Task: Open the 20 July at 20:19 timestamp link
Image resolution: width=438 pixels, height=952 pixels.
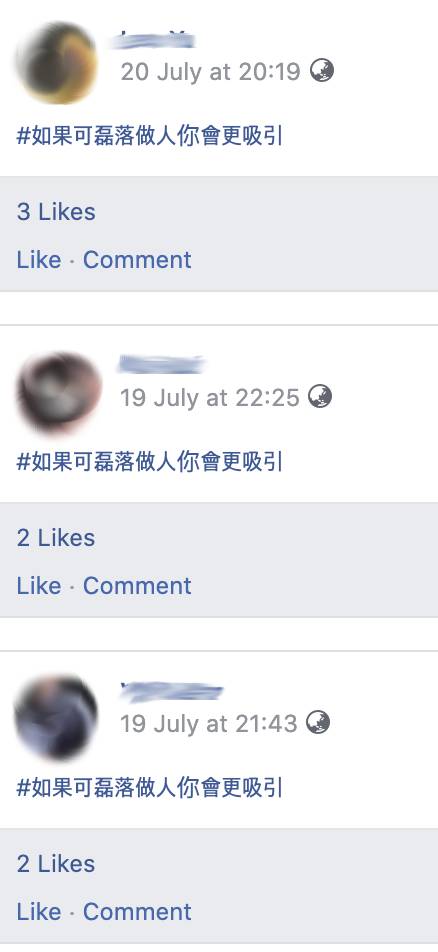Action: (210, 72)
